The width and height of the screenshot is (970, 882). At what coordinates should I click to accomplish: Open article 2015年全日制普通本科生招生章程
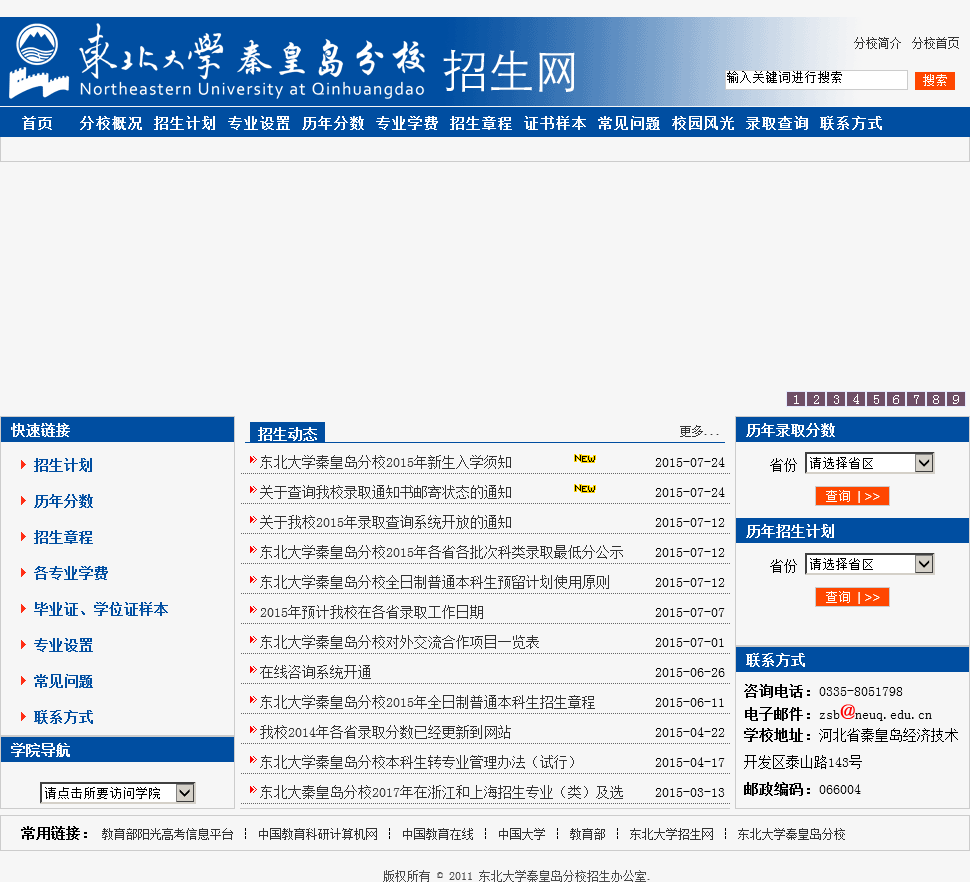(x=427, y=702)
